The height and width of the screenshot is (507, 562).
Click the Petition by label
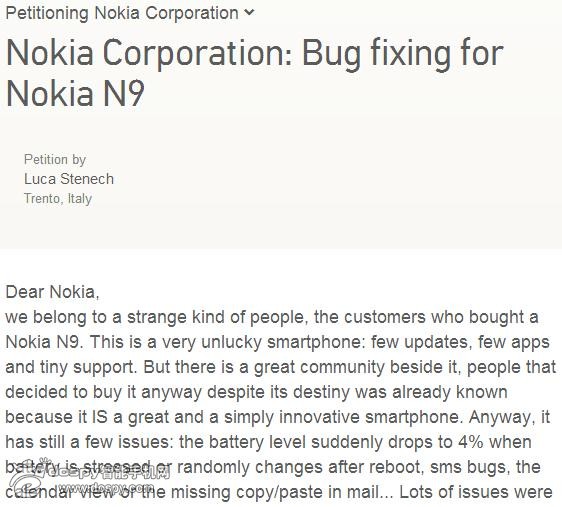[55, 159]
